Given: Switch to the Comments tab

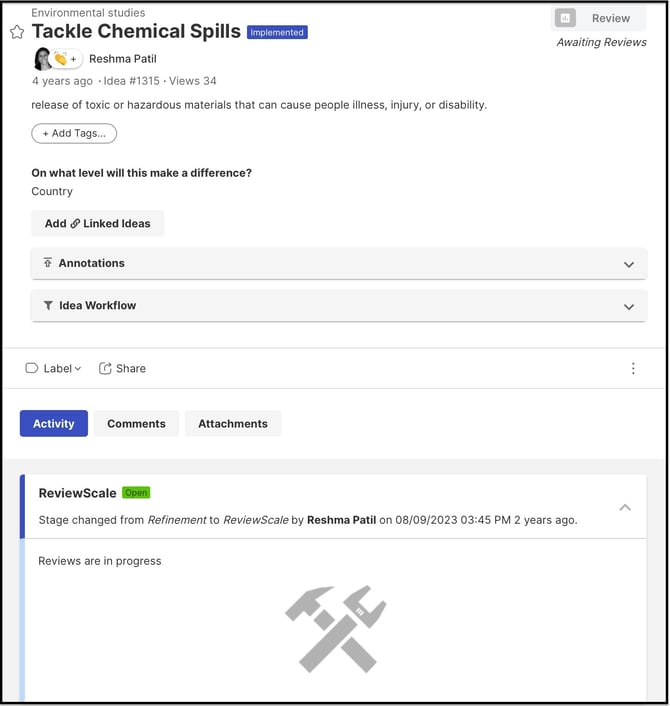Looking at the screenshot, I should coord(136,424).
